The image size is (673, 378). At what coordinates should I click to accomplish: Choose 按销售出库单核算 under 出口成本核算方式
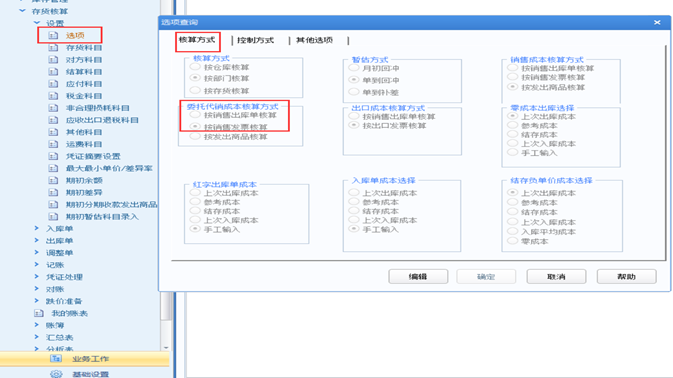click(x=354, y=116)
